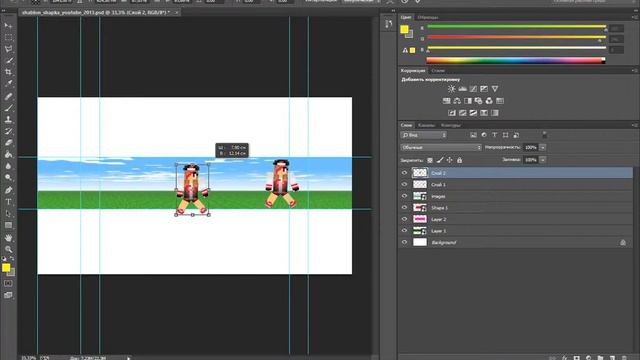The width and height of the screenshot is (640, 360).
Task: Select the Crop tool
Action: 8,72
